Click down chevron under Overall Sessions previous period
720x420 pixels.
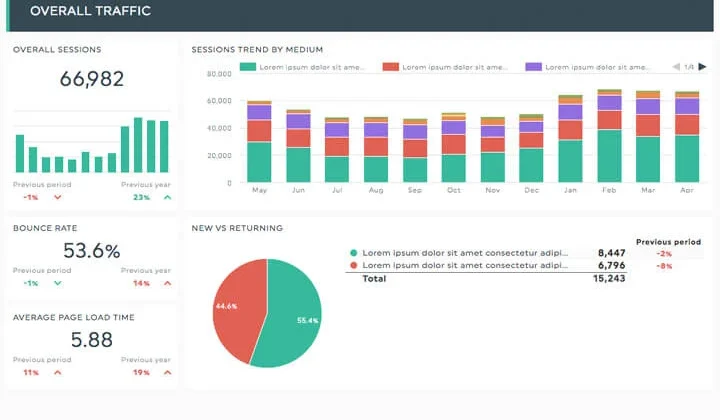(57, 197)
